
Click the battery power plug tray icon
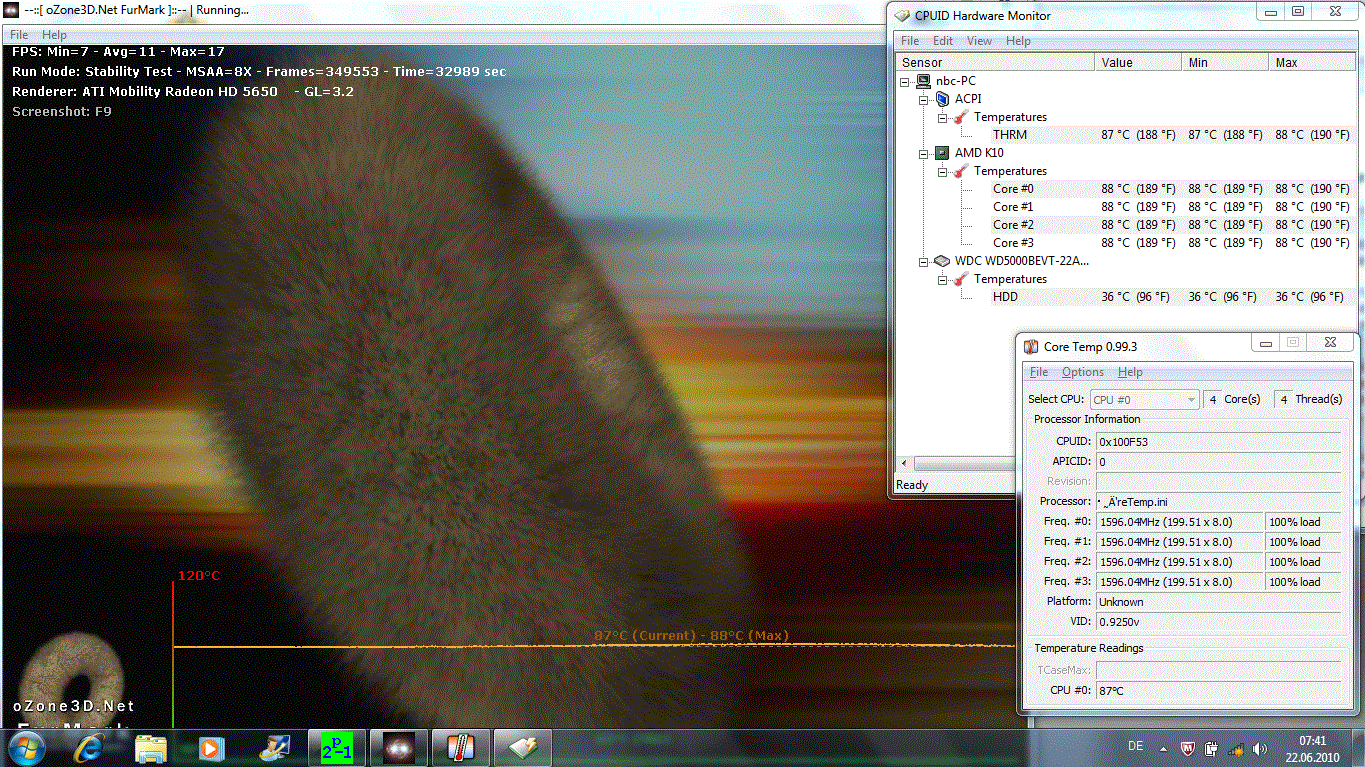[1211, 748]
